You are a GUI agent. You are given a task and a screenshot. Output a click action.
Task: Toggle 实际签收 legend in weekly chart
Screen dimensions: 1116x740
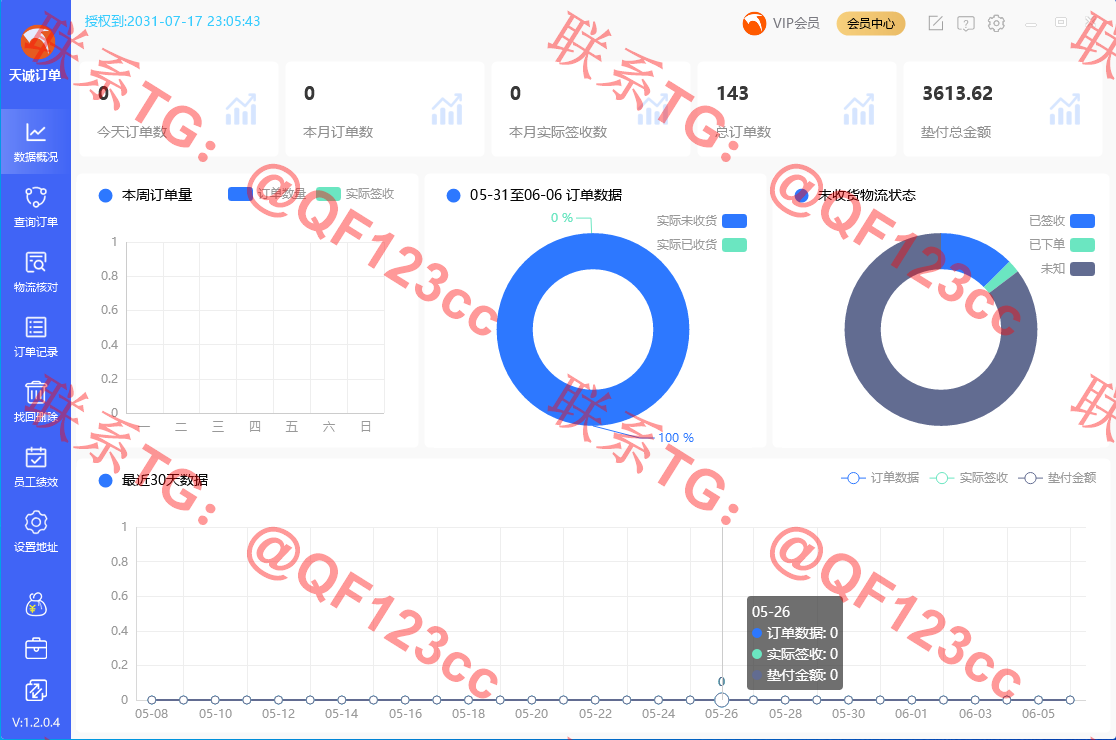pos(355,194)
